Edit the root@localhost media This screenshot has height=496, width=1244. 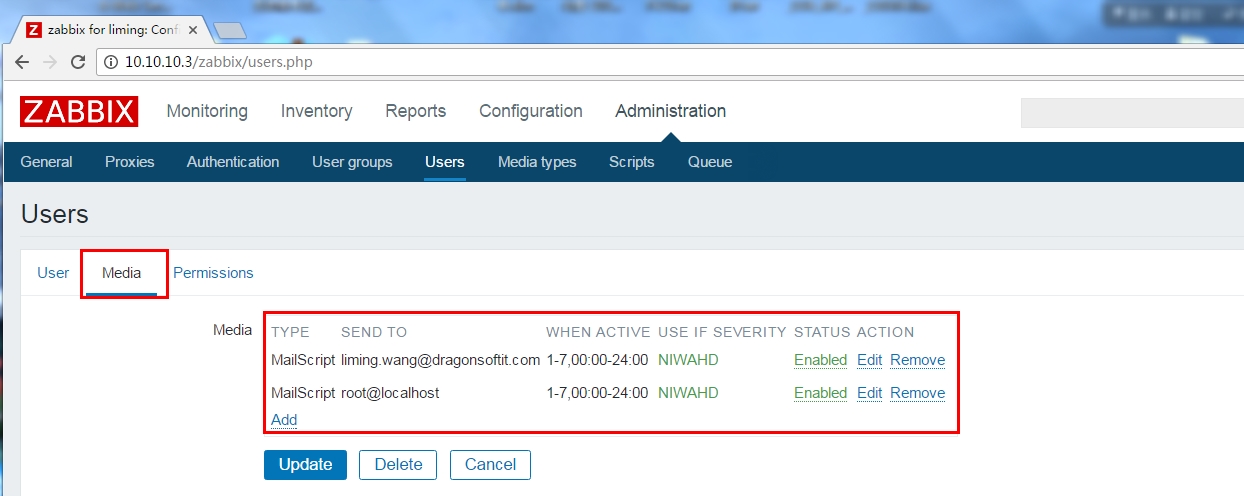click(x=869, y=393)
